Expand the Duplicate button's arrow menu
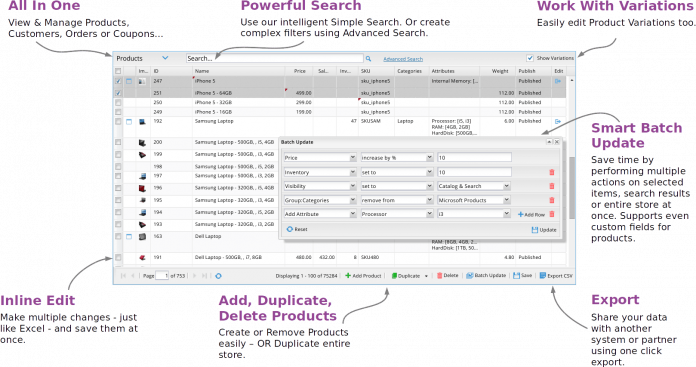Screen dimensions: 696x367 426,276
